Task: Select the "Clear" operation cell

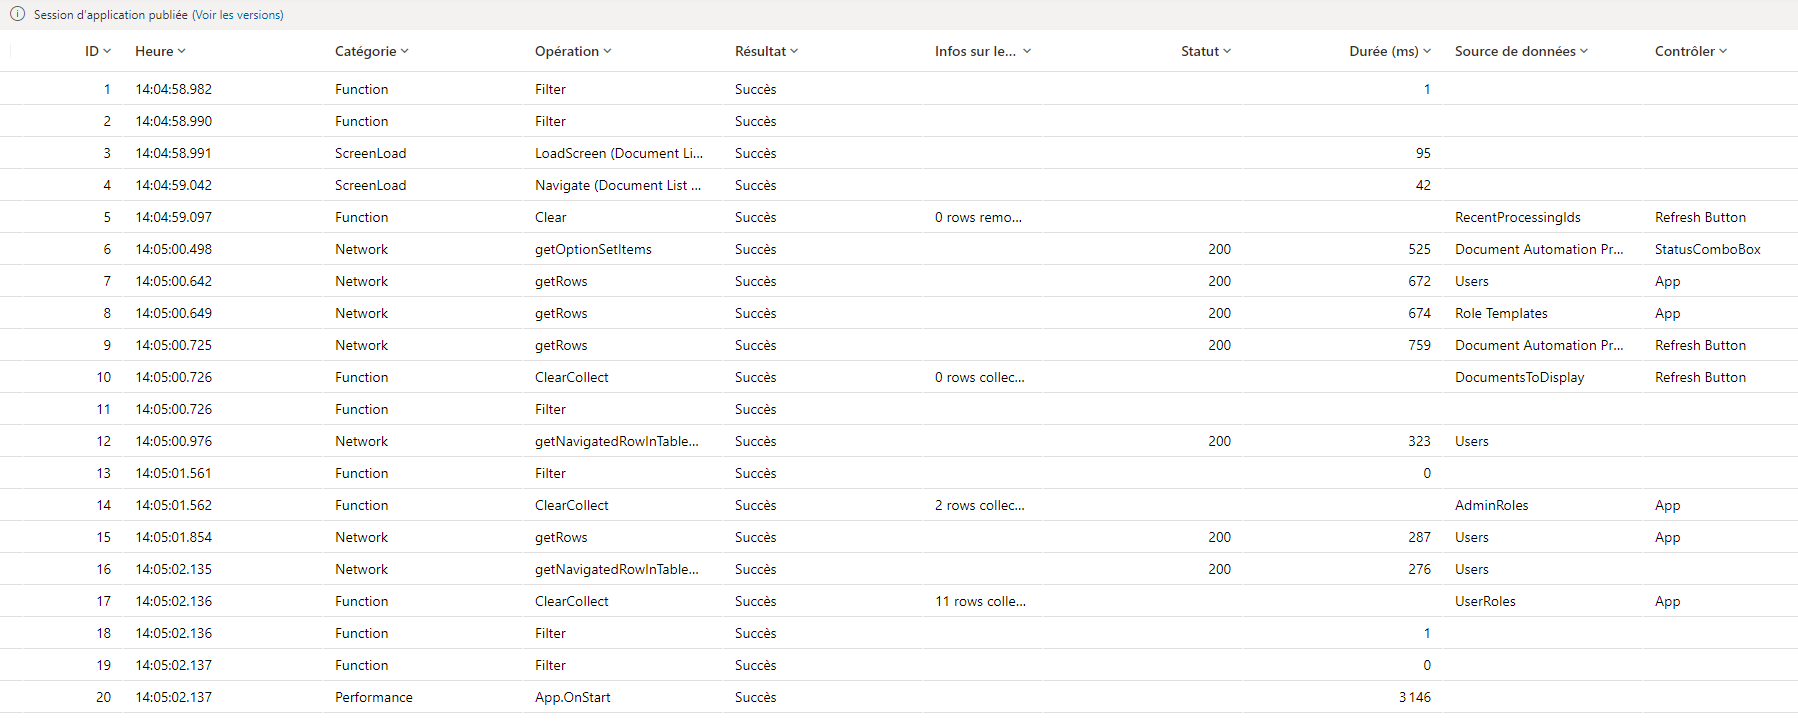Action: 551,217
